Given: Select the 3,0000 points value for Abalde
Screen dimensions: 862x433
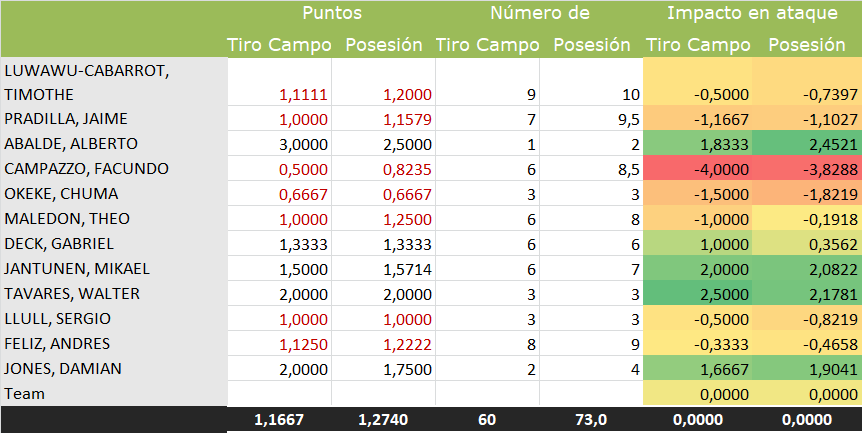Looking at the screenshot, I should 279,144.
